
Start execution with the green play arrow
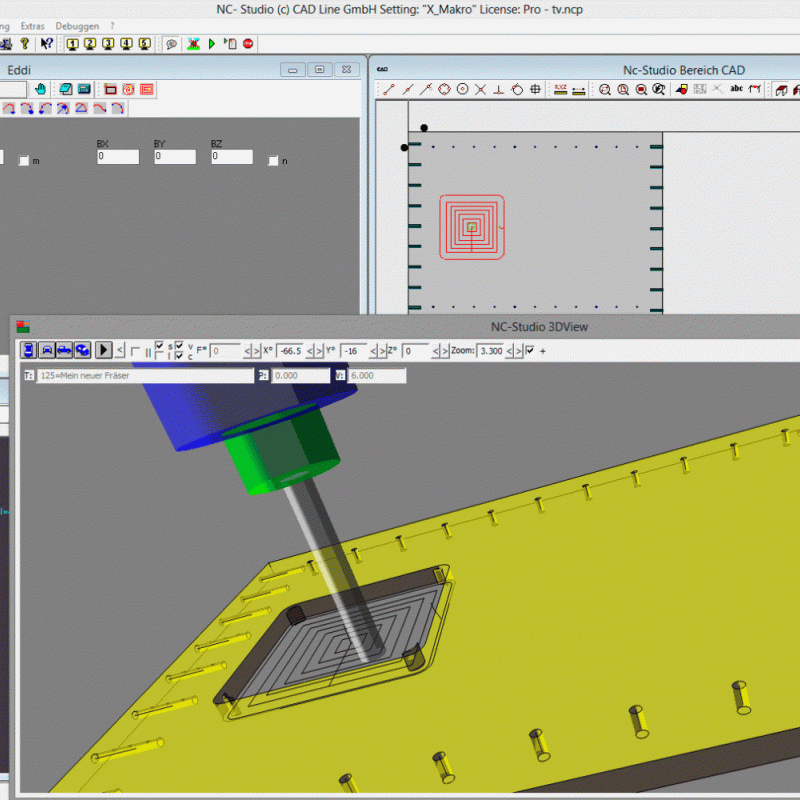(212, 43)
